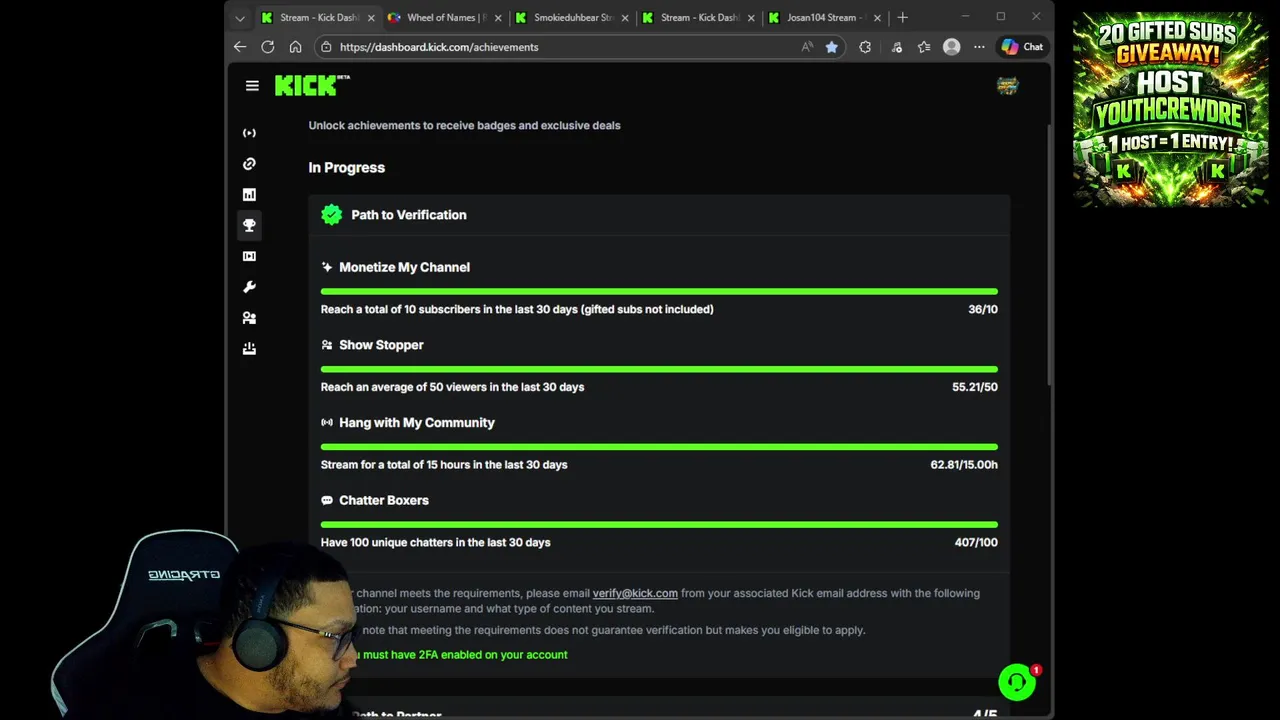Click the Kick logo
Image resolution: width=1280 pixels, height=720 pixels.
tap(312, 86)
